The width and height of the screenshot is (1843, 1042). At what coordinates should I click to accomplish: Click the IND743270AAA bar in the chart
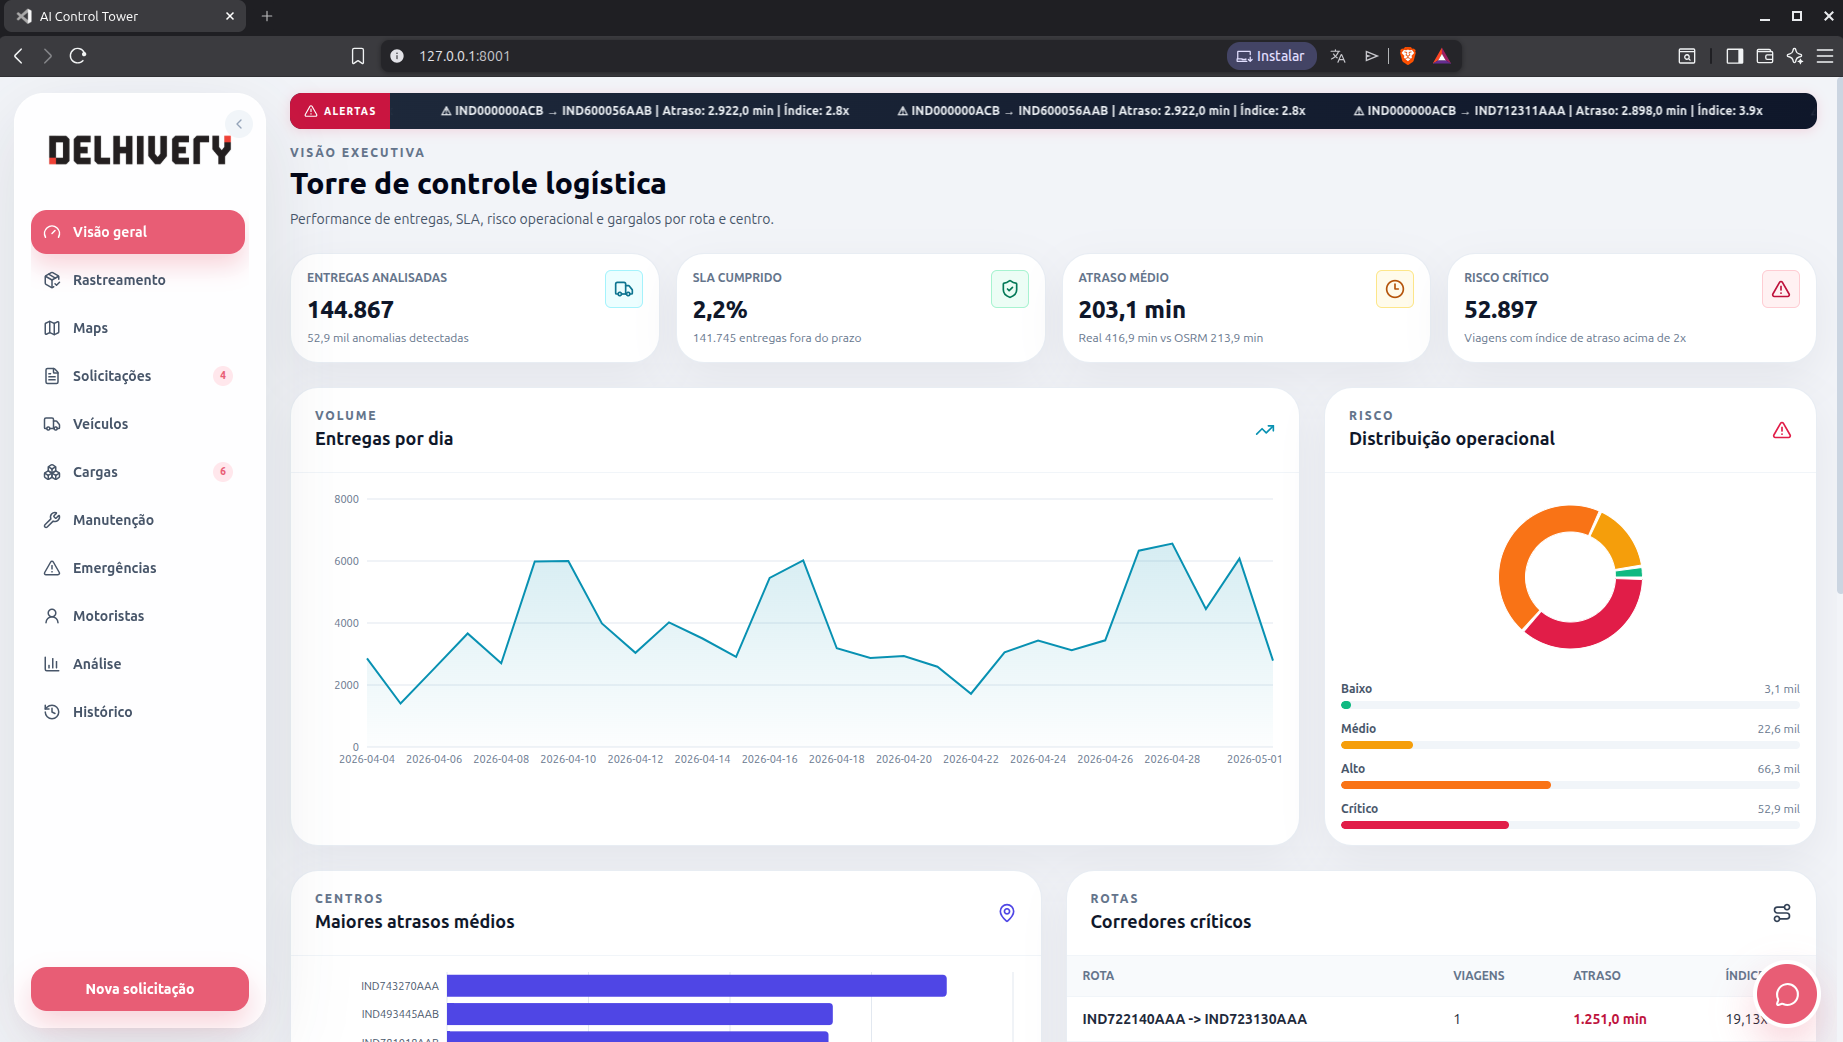[697, 986]
